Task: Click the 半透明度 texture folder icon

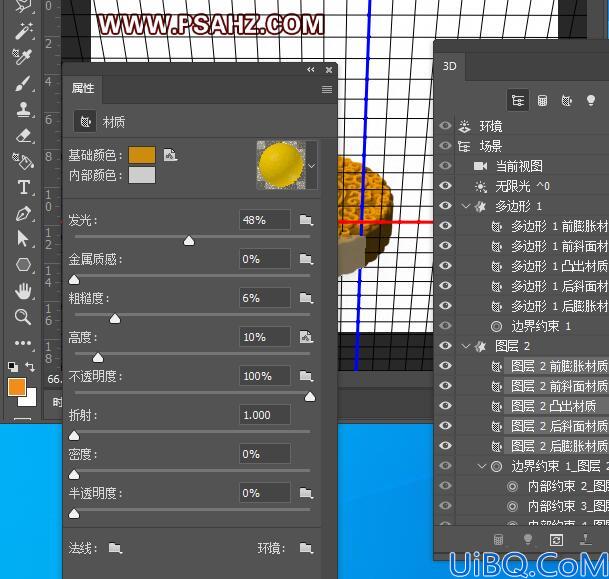Action: pyautogui.click(x=306, y=493)
